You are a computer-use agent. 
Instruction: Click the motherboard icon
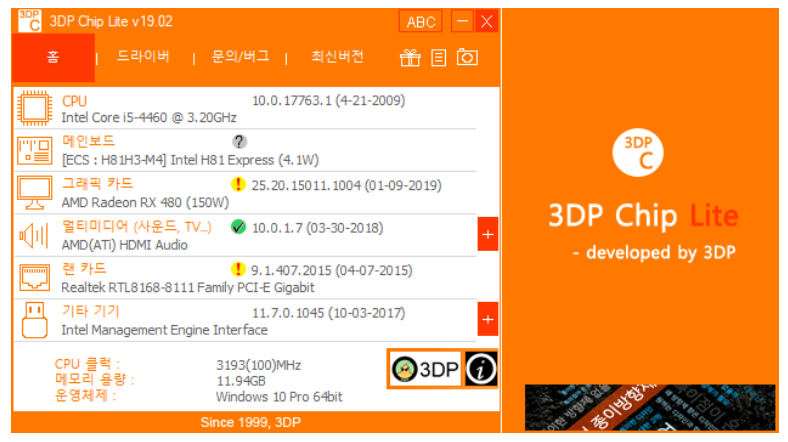click(34, 151)
